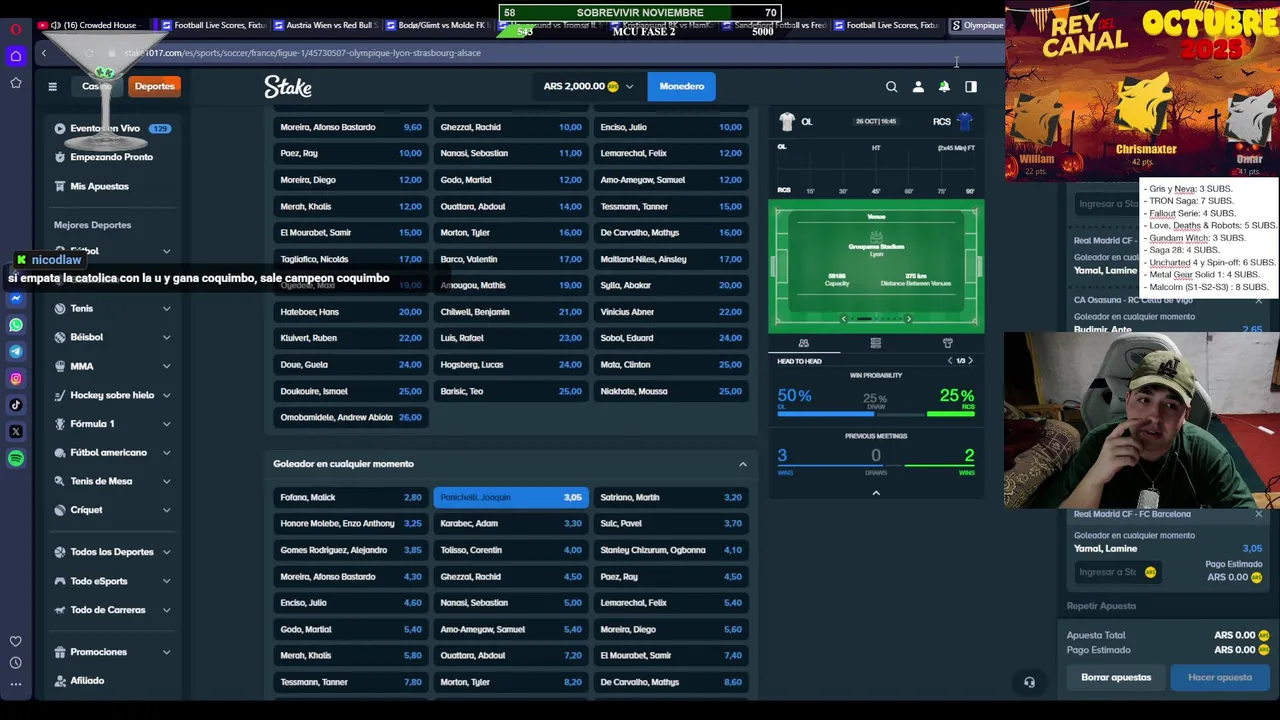Go to next Head to Head page
This screenshot has width=1280, height=720.
(x=970, y=361)
